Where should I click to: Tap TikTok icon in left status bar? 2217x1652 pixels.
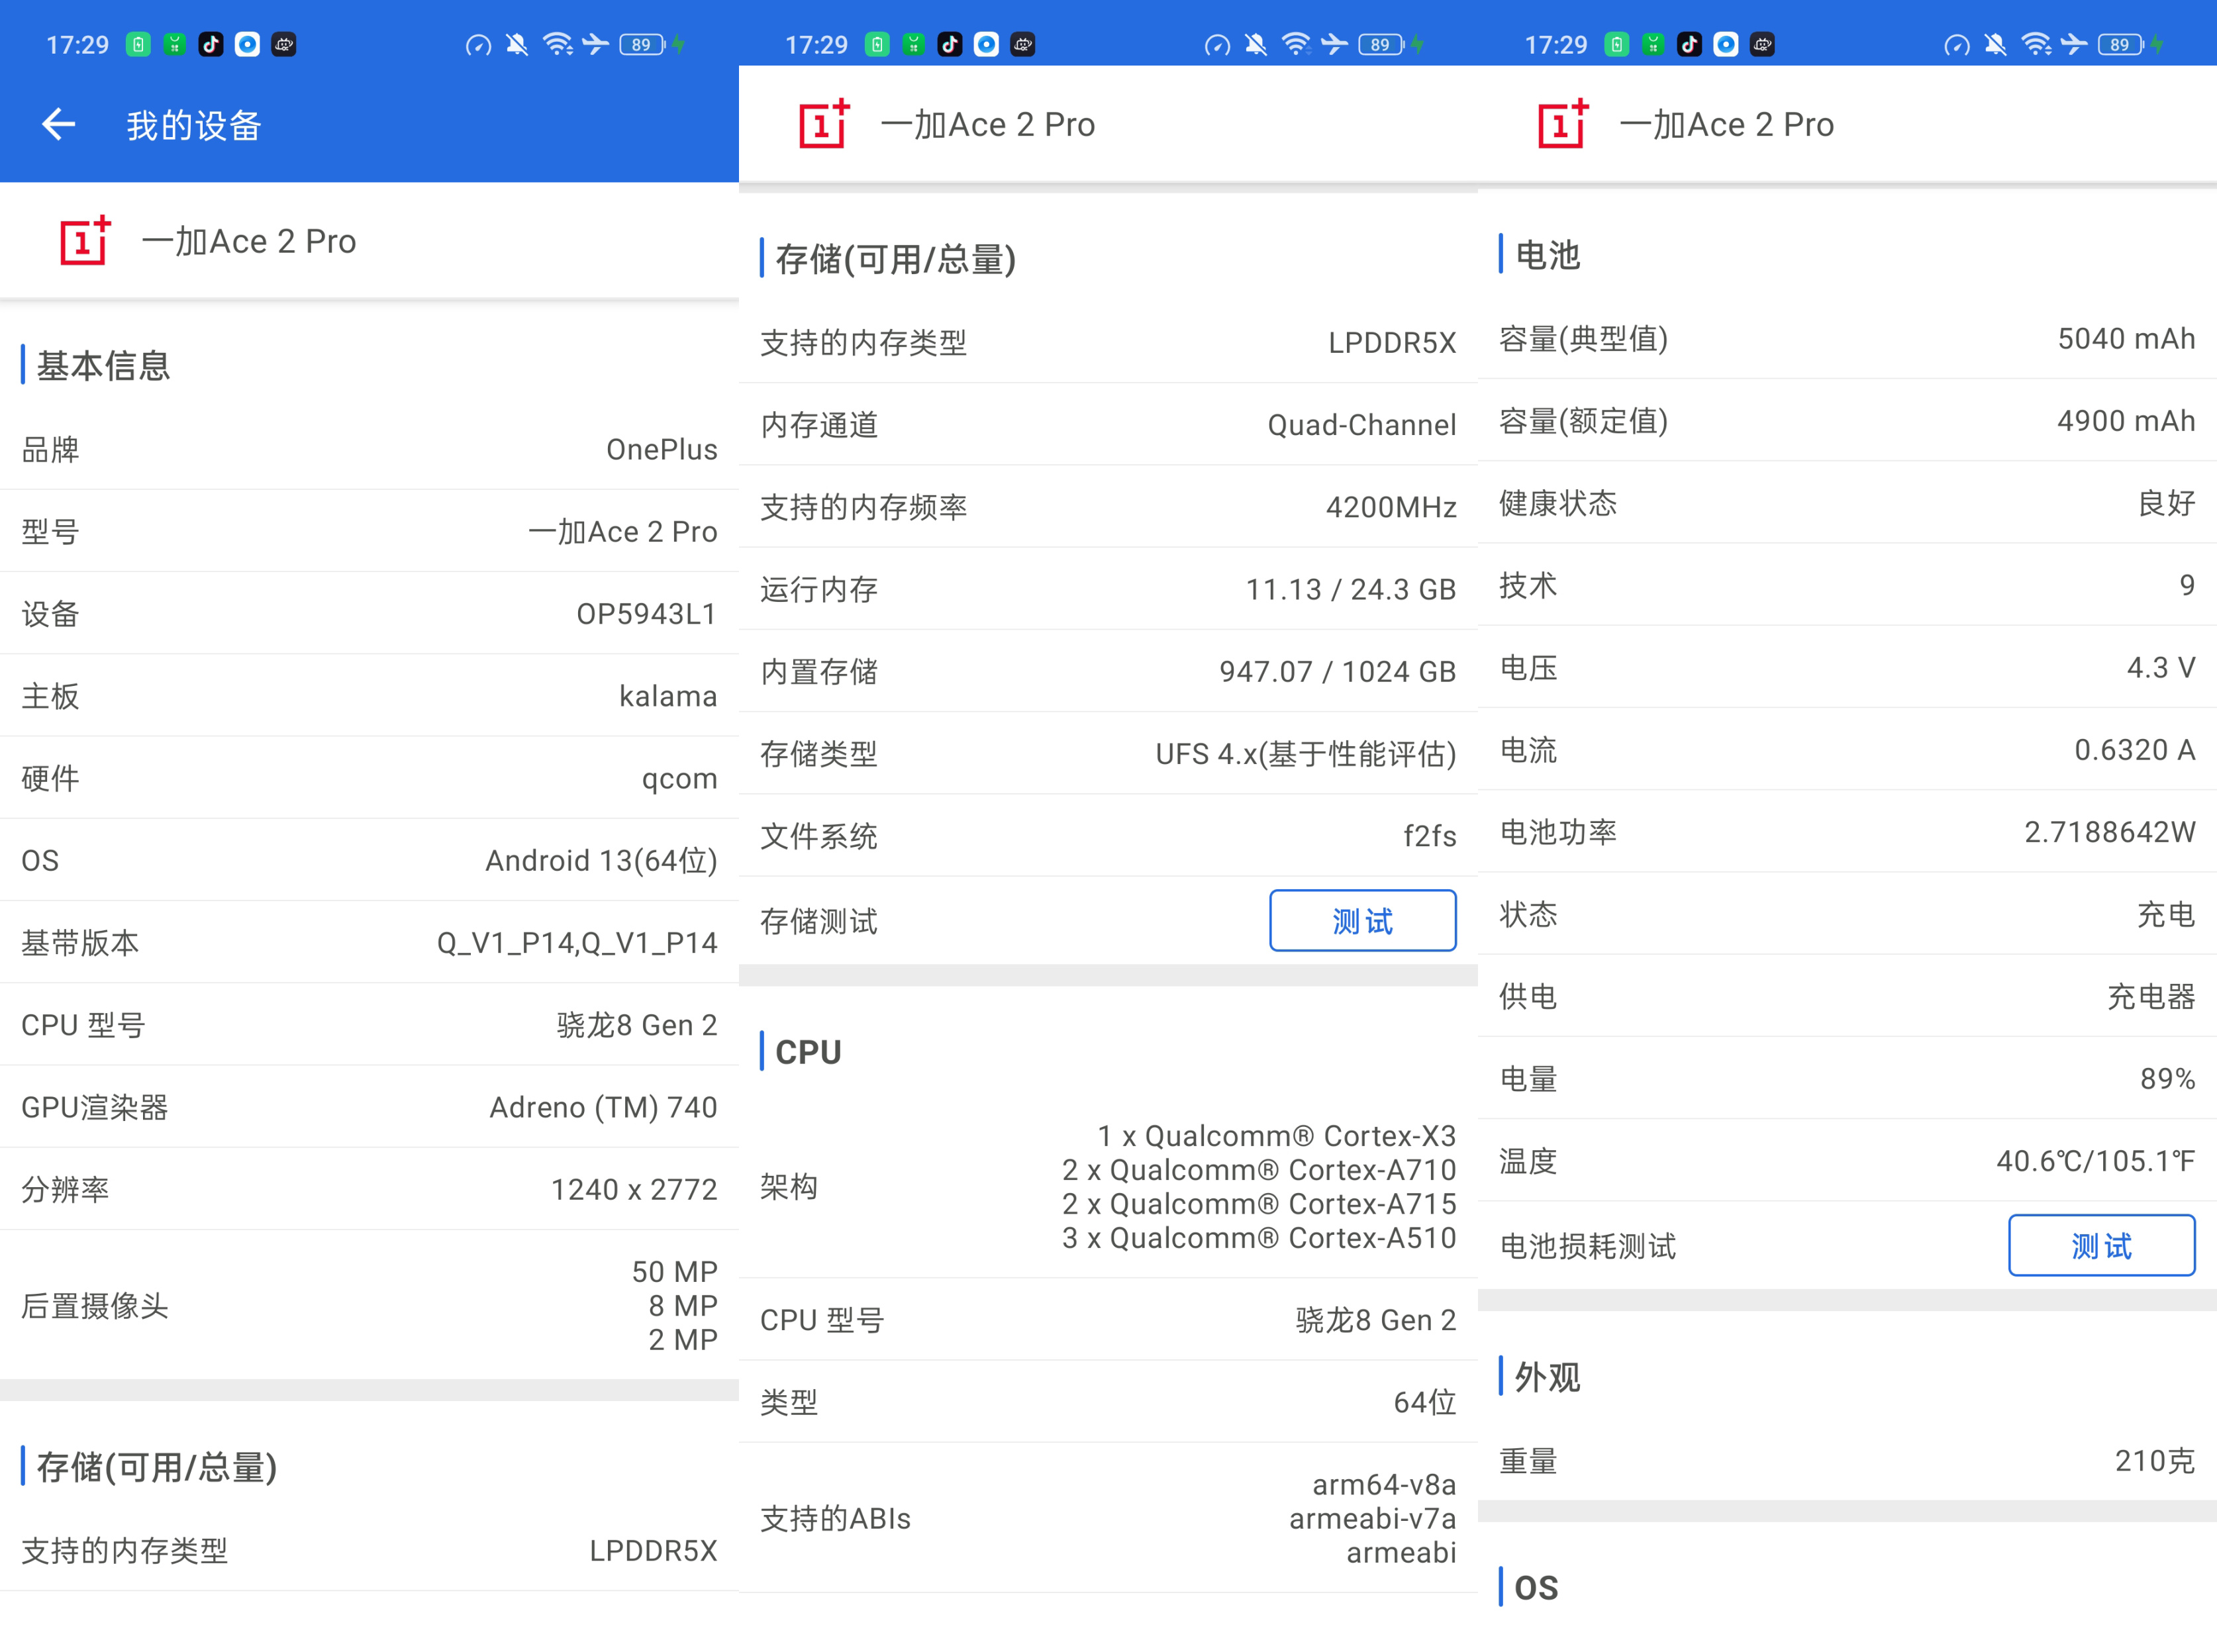click(x=210, y=44)
